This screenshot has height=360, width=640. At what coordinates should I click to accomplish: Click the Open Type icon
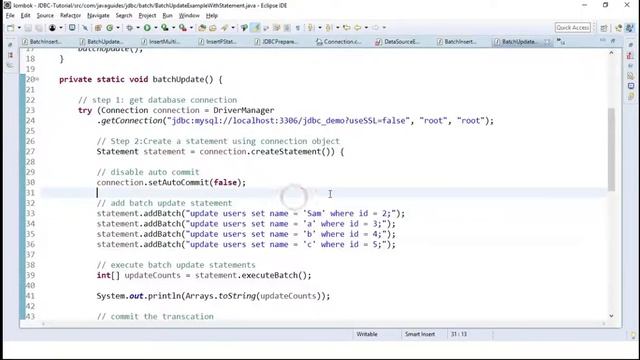point(202,28)
